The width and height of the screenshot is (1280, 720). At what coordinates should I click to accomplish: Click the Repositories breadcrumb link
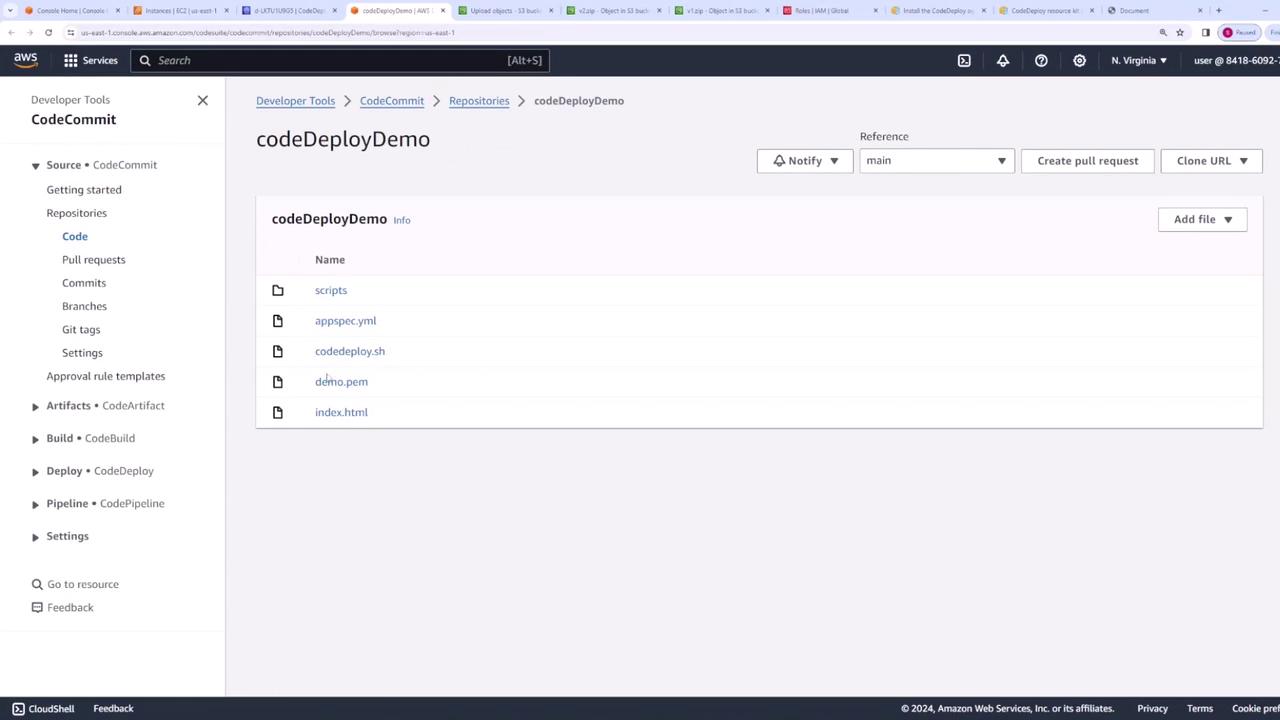[x=479, y=101]
